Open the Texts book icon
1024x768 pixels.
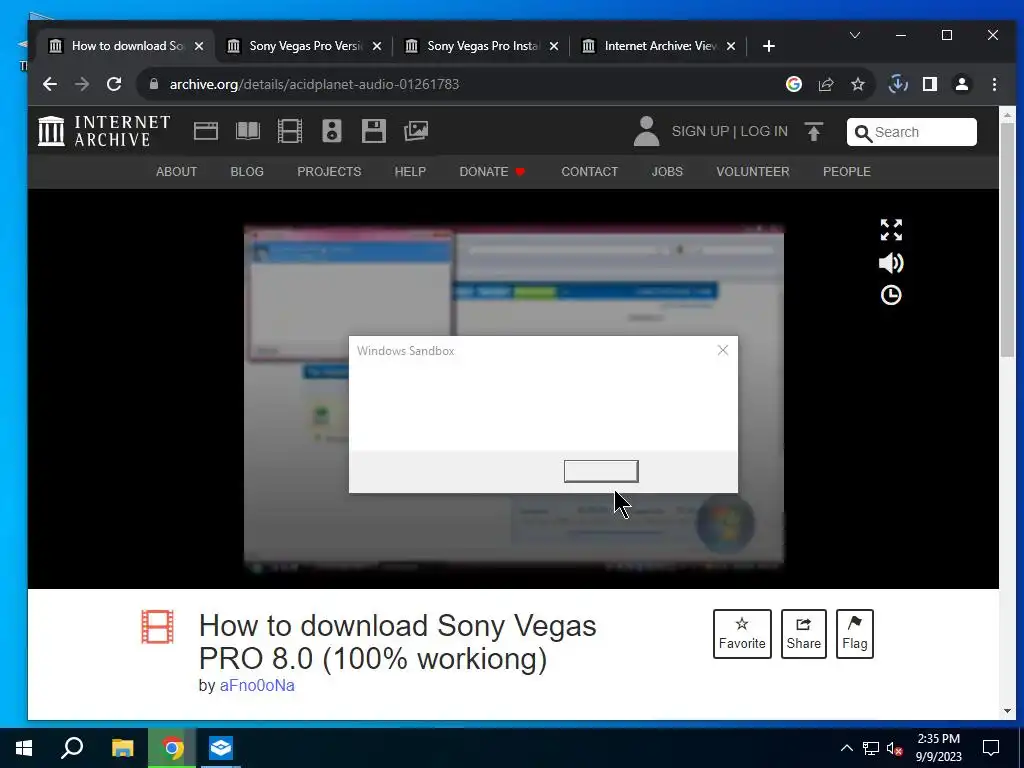coord(248,131)
